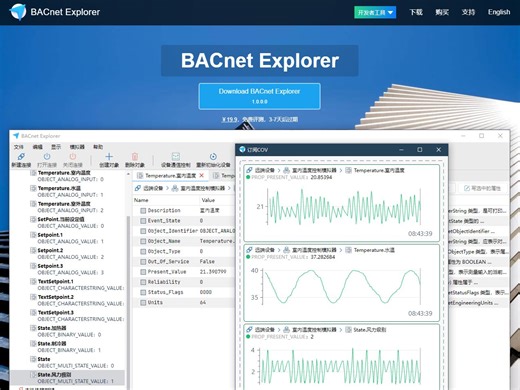The width and height of the screenshot is (520, 390).
Task: Click the object icon before State.风力级别 in the COV chart
Action: (x=348, y=329)
